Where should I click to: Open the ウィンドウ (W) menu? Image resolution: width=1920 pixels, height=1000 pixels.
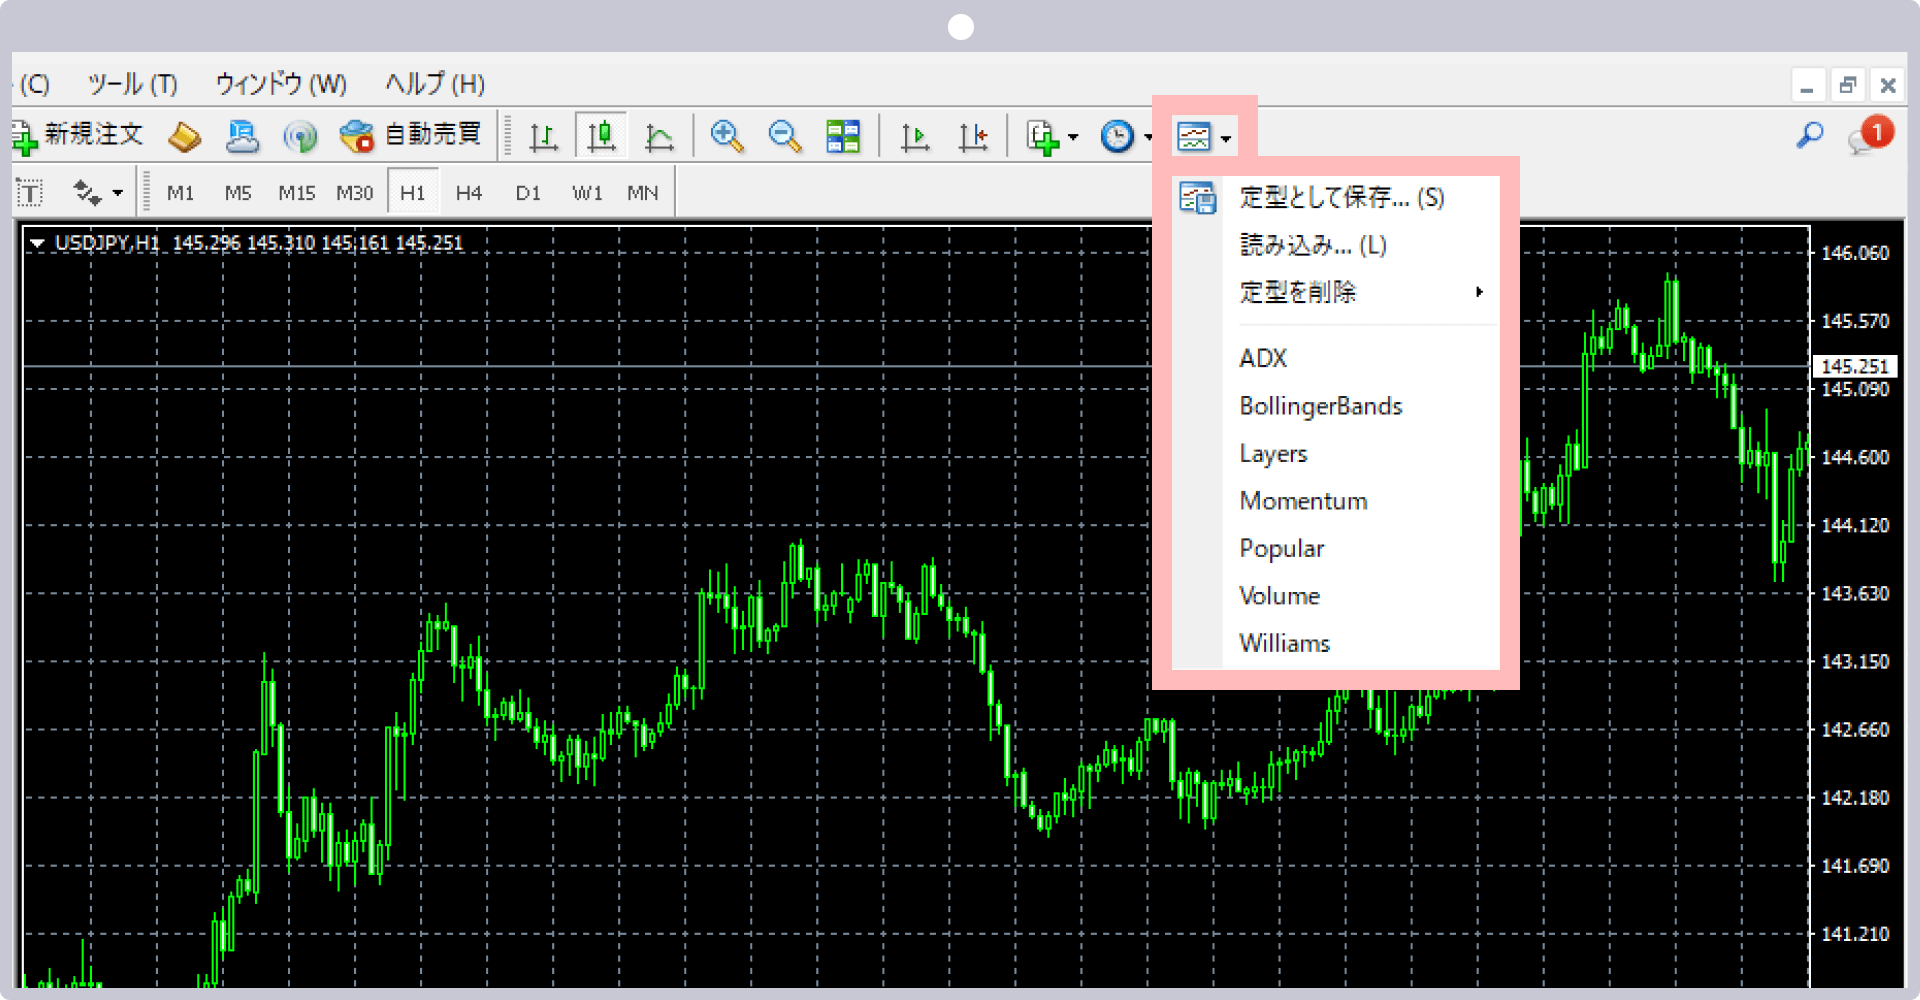(x=281, y=84)
